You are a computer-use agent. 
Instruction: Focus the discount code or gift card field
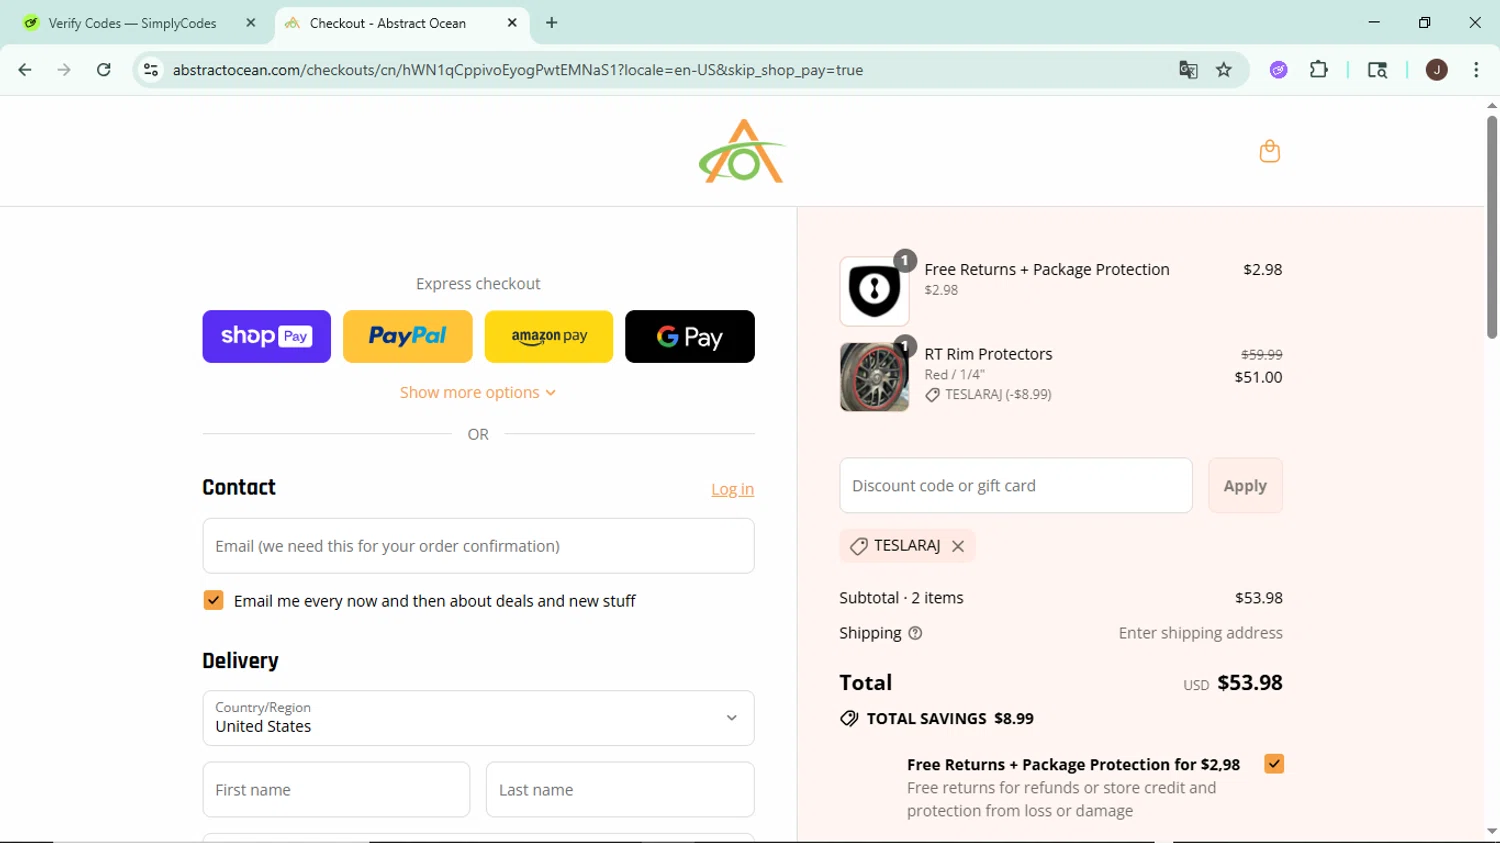tap(1016, 485)
